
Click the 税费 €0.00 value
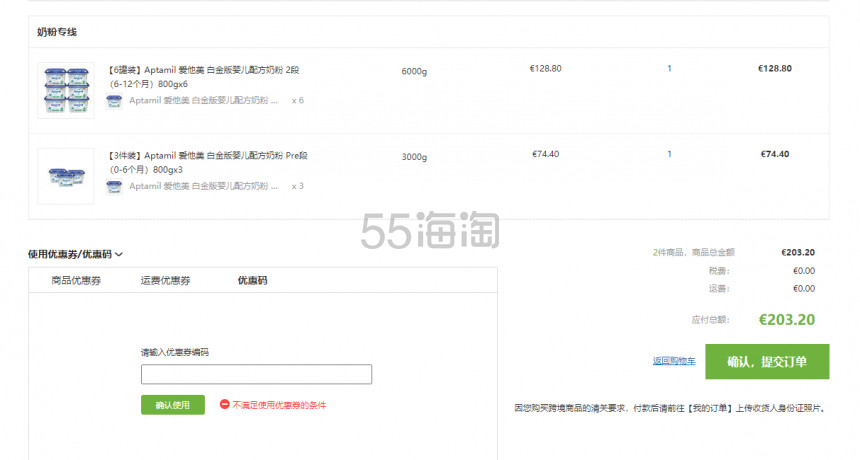pos(804,271)
